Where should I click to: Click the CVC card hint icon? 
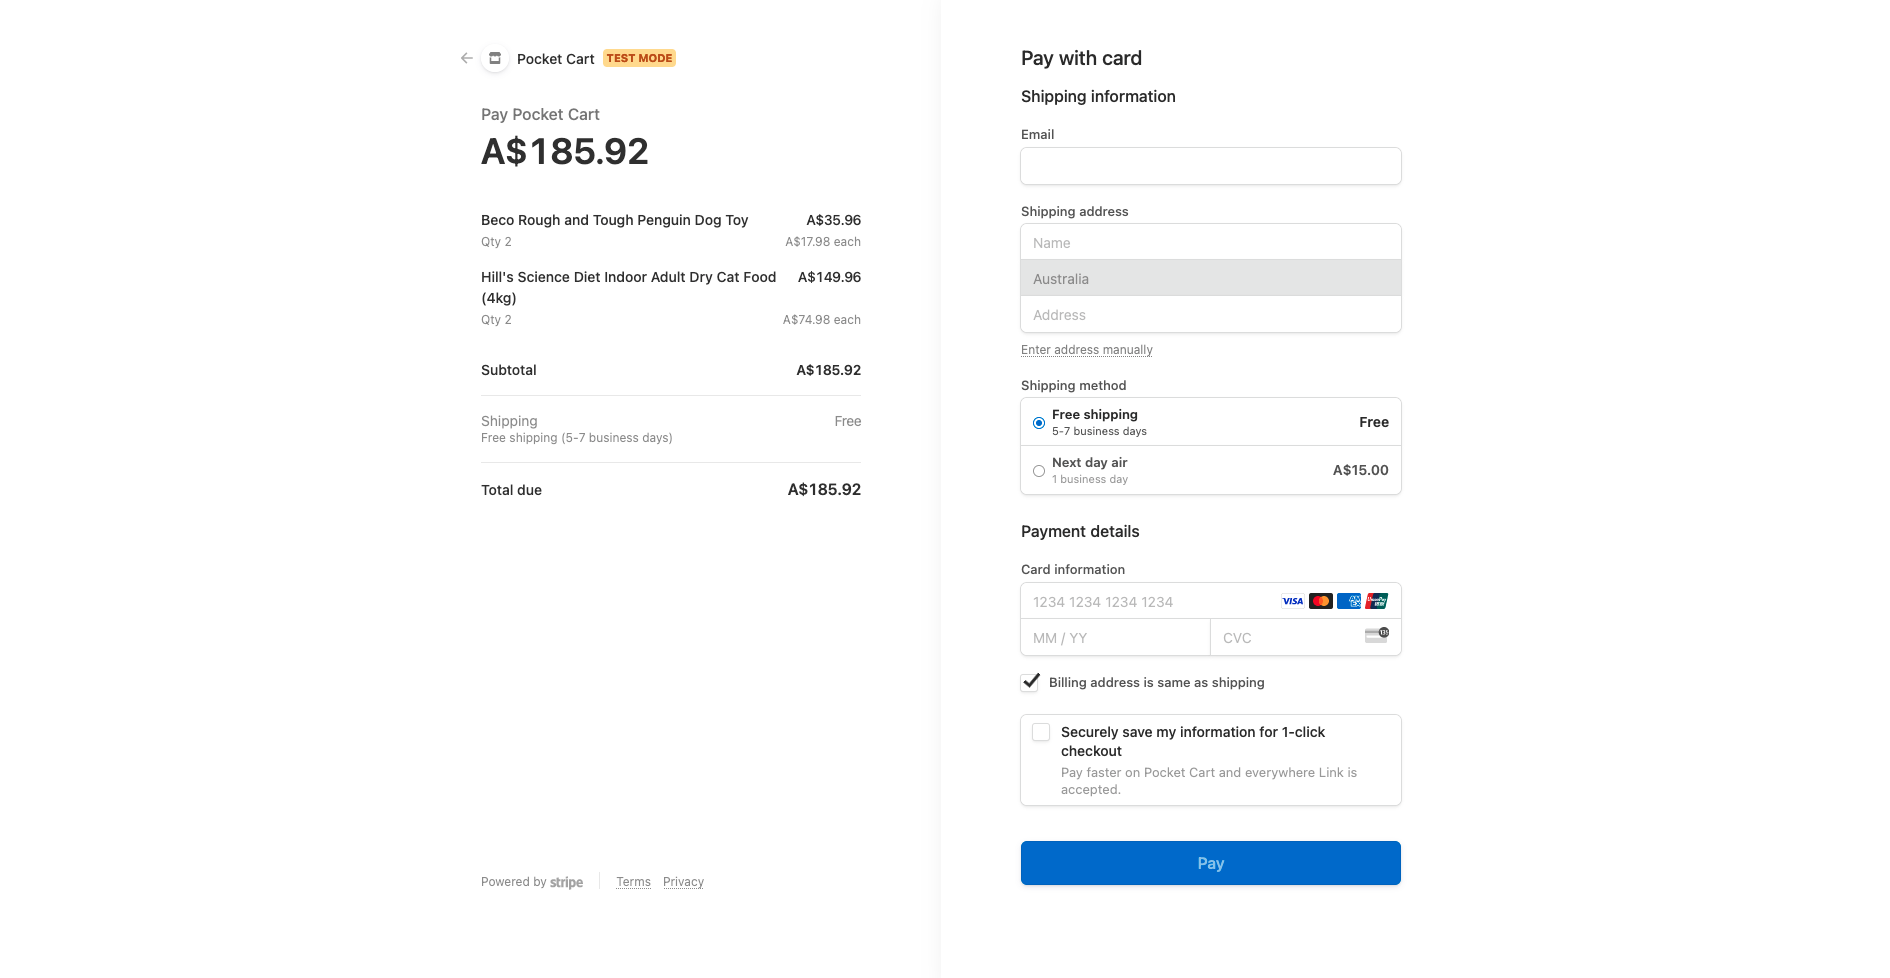1377,635
